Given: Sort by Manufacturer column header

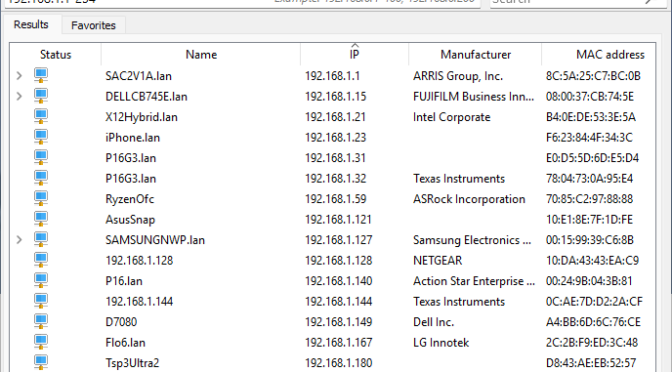Looking at the screenshot, I should click(475, 54).
